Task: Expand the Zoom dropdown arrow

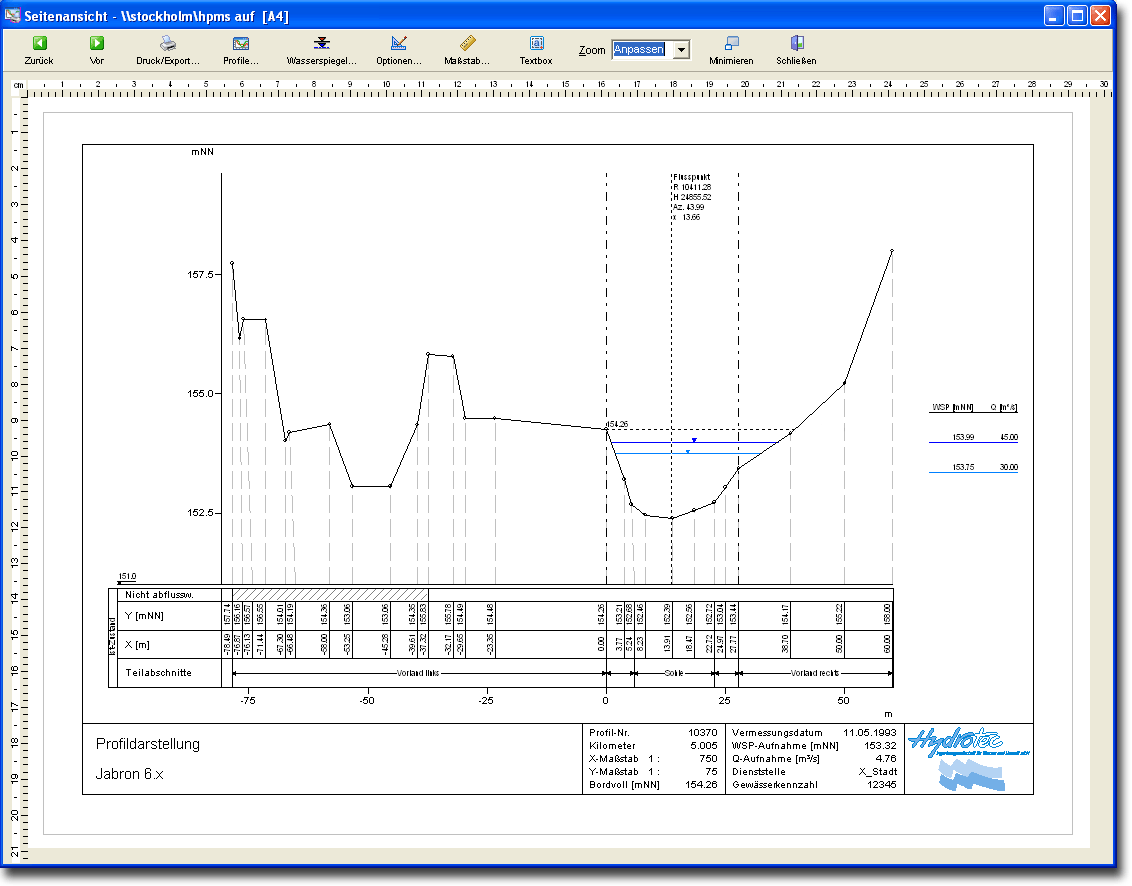Action: tap(682, 50)
